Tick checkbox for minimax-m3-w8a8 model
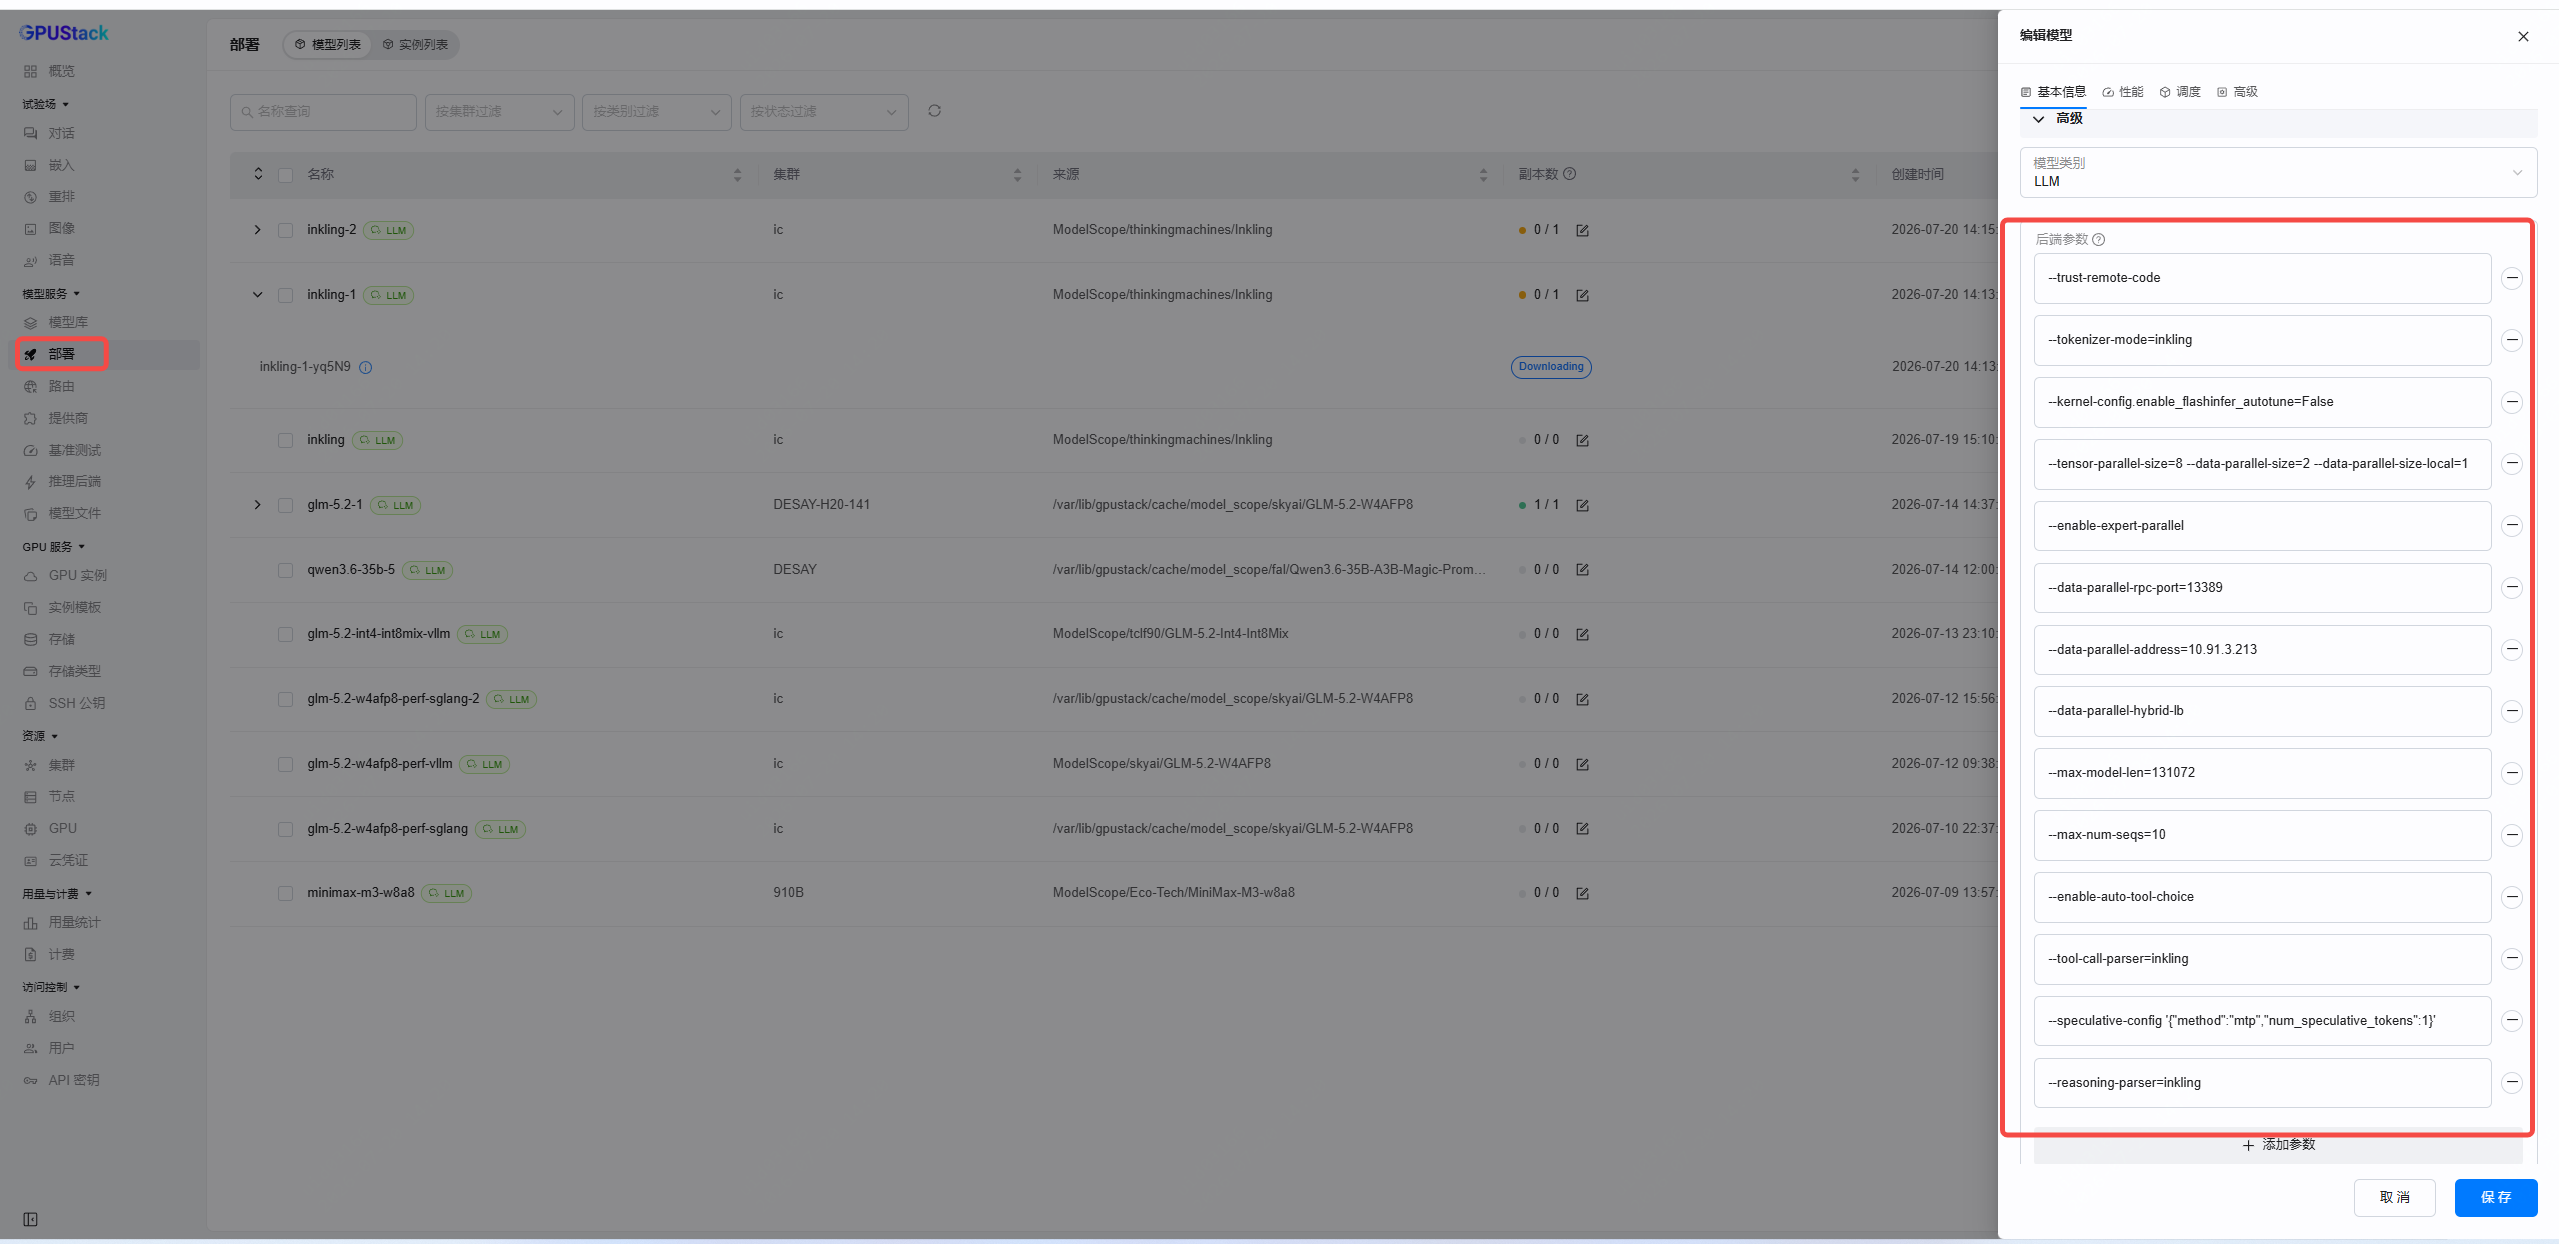 [285, 893]
